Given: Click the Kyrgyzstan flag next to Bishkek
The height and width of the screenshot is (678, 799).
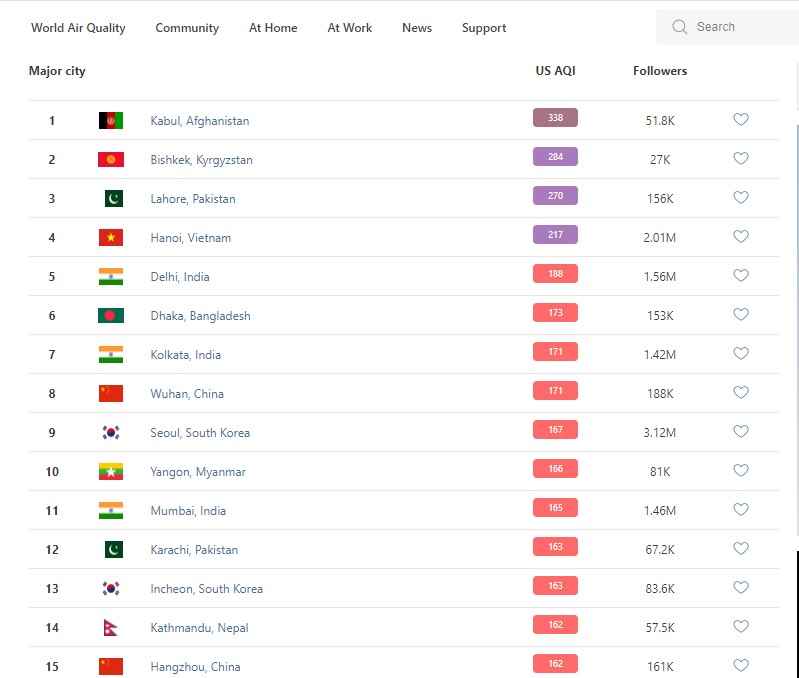Looking at the screenshot, I should tap(111, 160).
